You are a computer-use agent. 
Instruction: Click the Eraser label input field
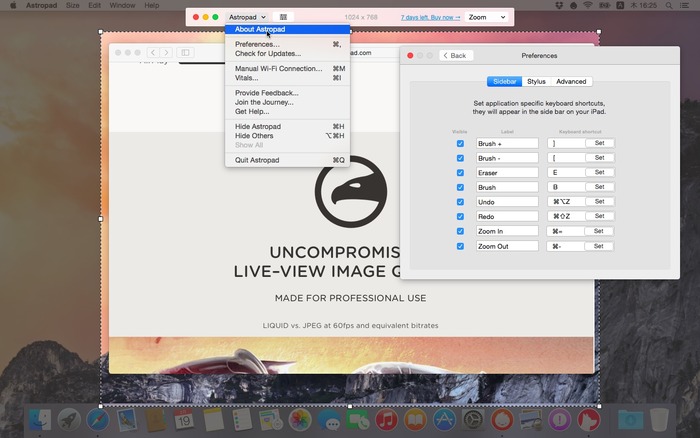pos(507,173)
